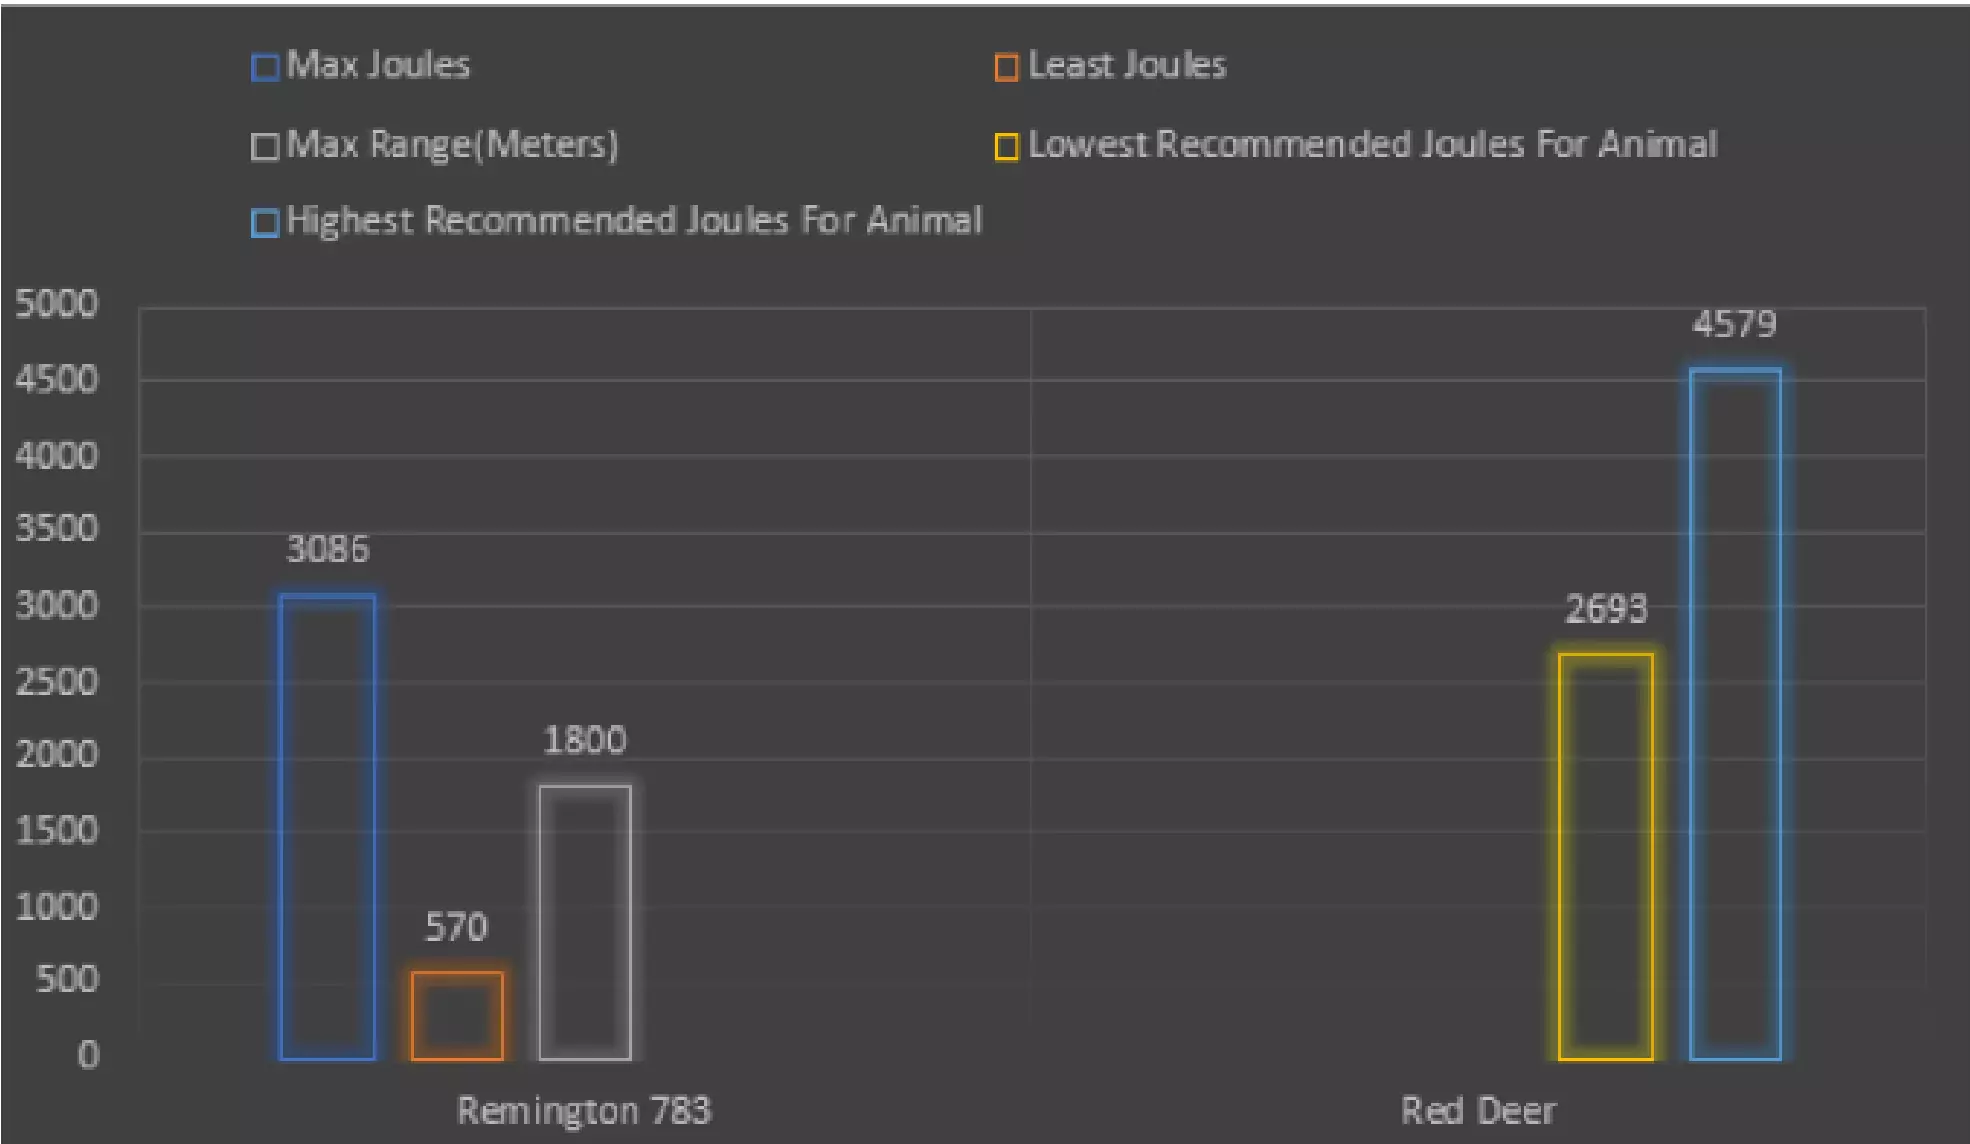
Task: Click the yellow Red Deer bar
Action: pos(1605,857)
